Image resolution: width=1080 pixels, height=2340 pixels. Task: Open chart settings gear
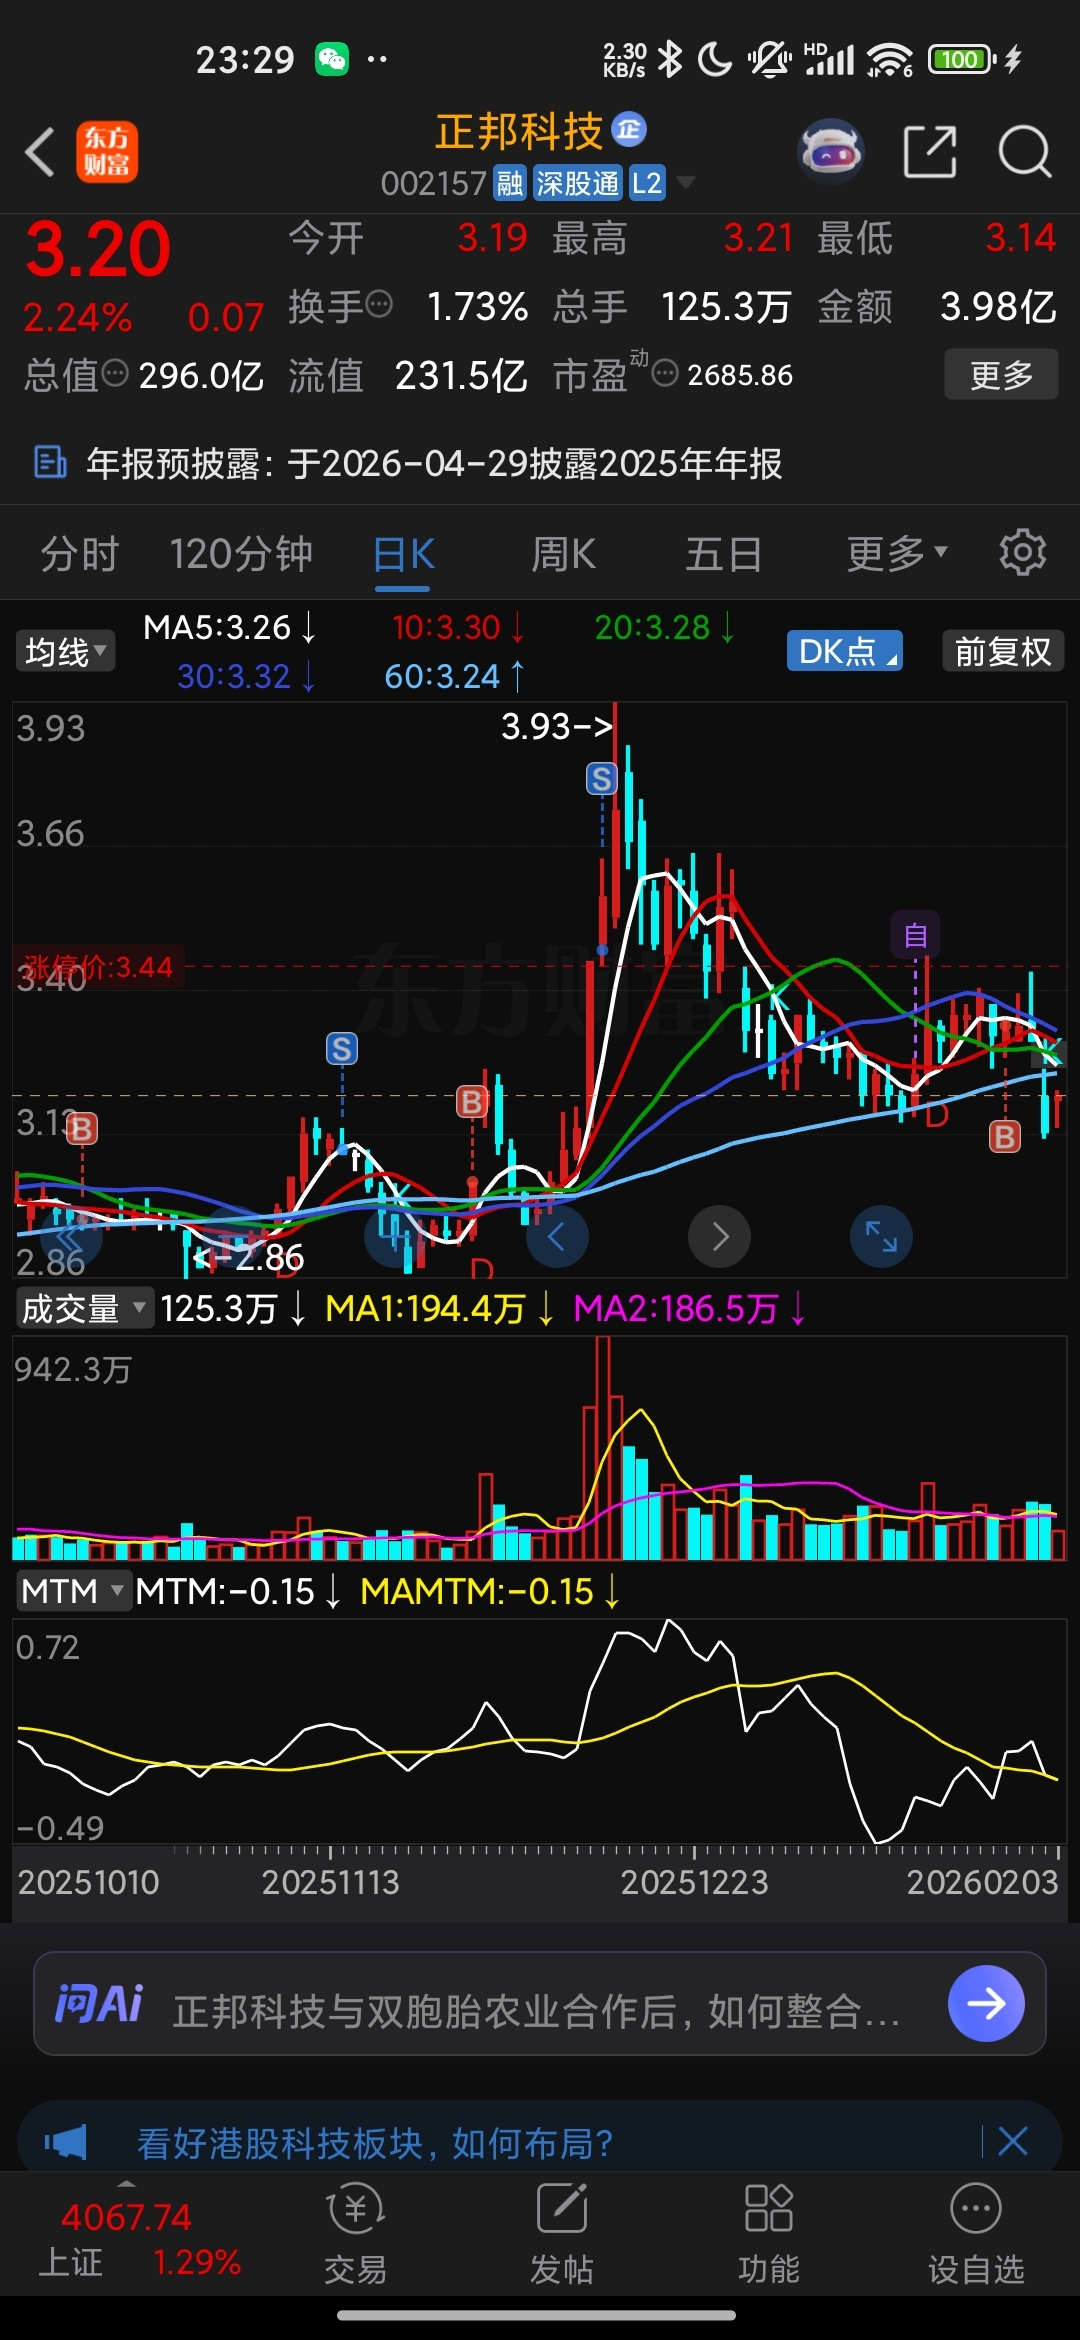tap(1022, 553)
